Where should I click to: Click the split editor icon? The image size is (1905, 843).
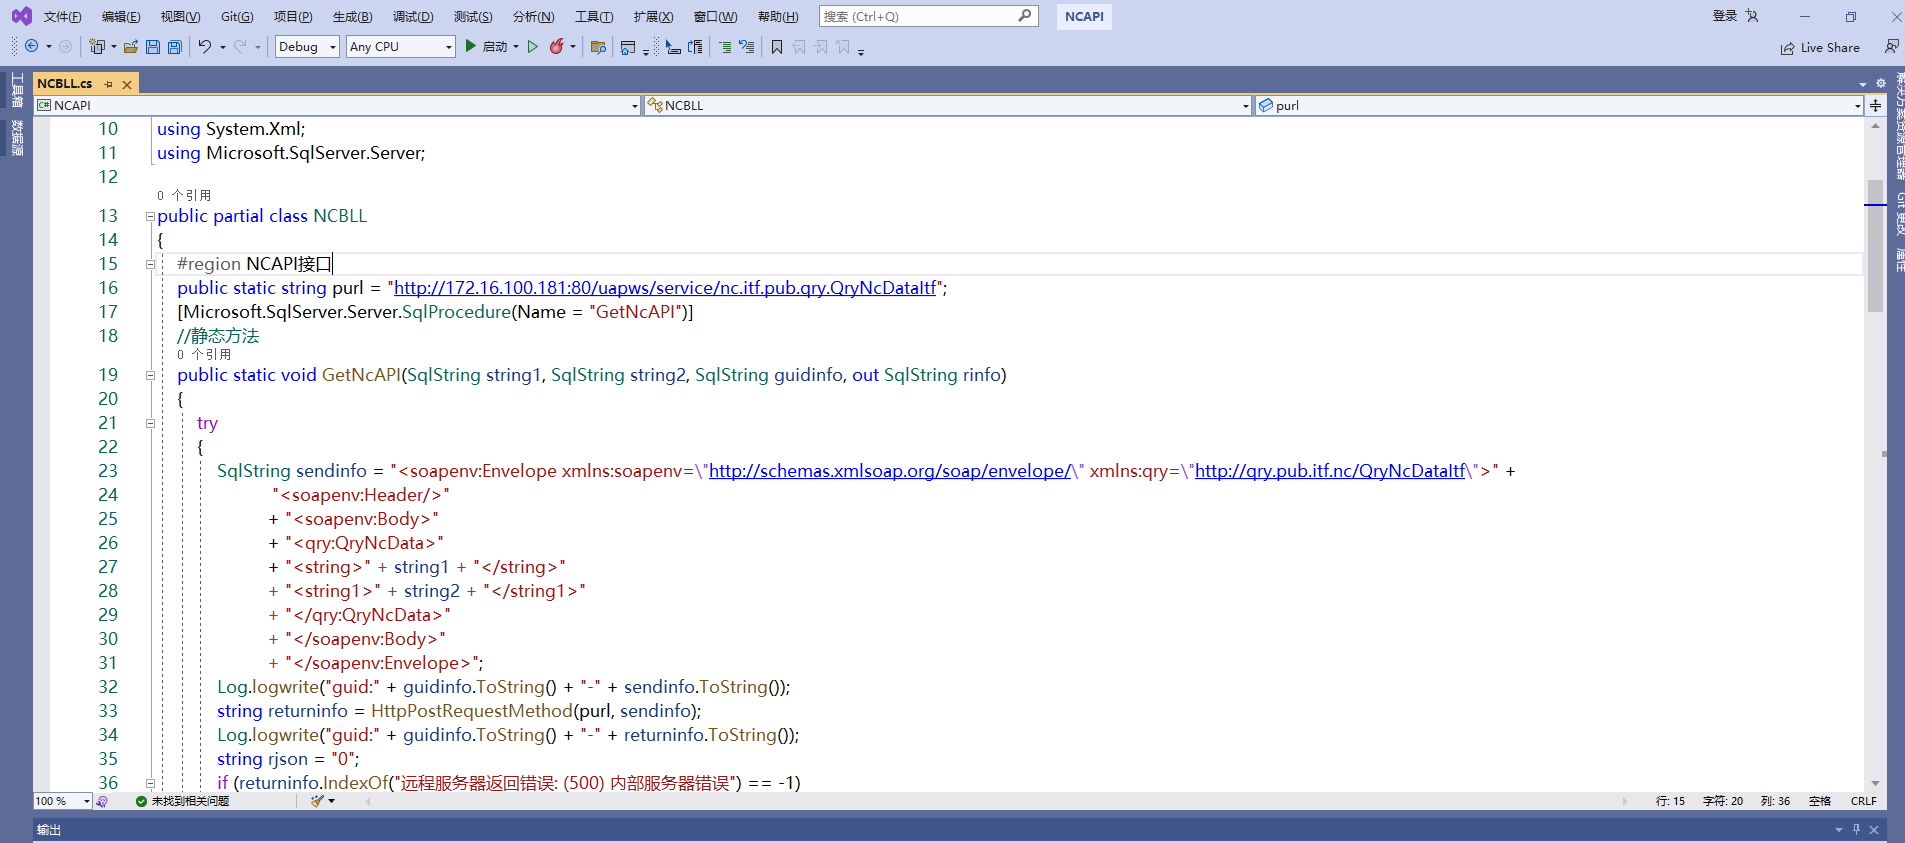1875,105
